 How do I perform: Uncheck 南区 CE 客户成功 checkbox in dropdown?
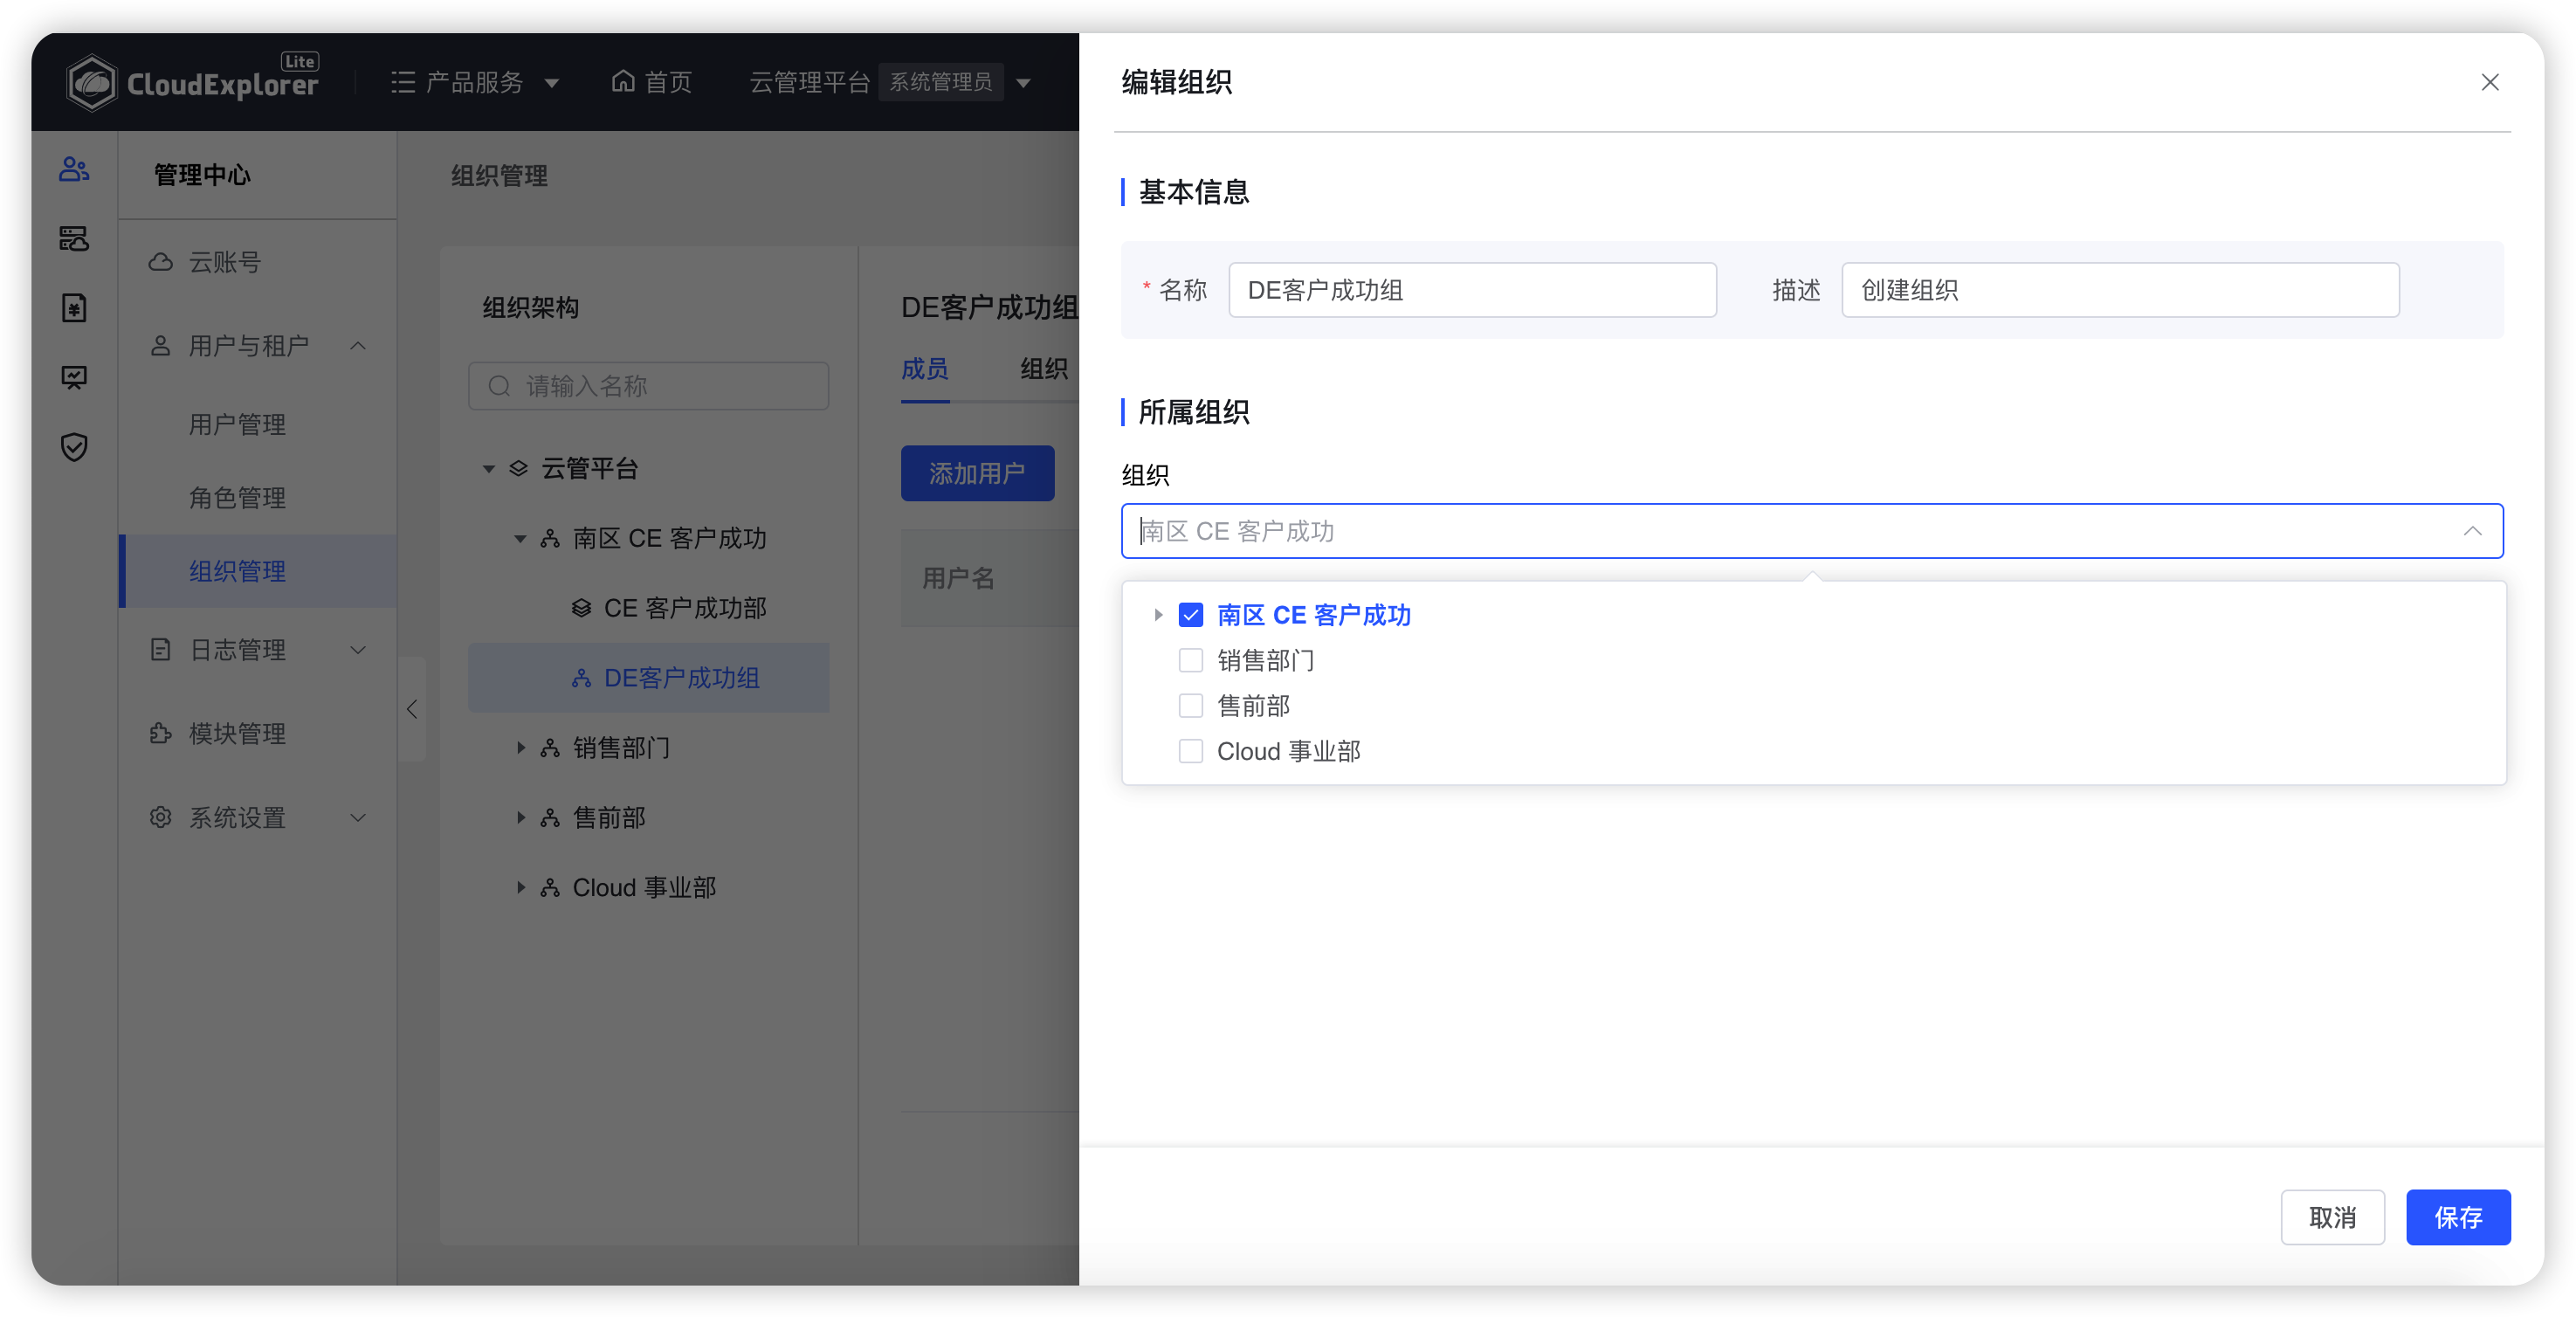pyautogui.click(x=1190, y=615)
